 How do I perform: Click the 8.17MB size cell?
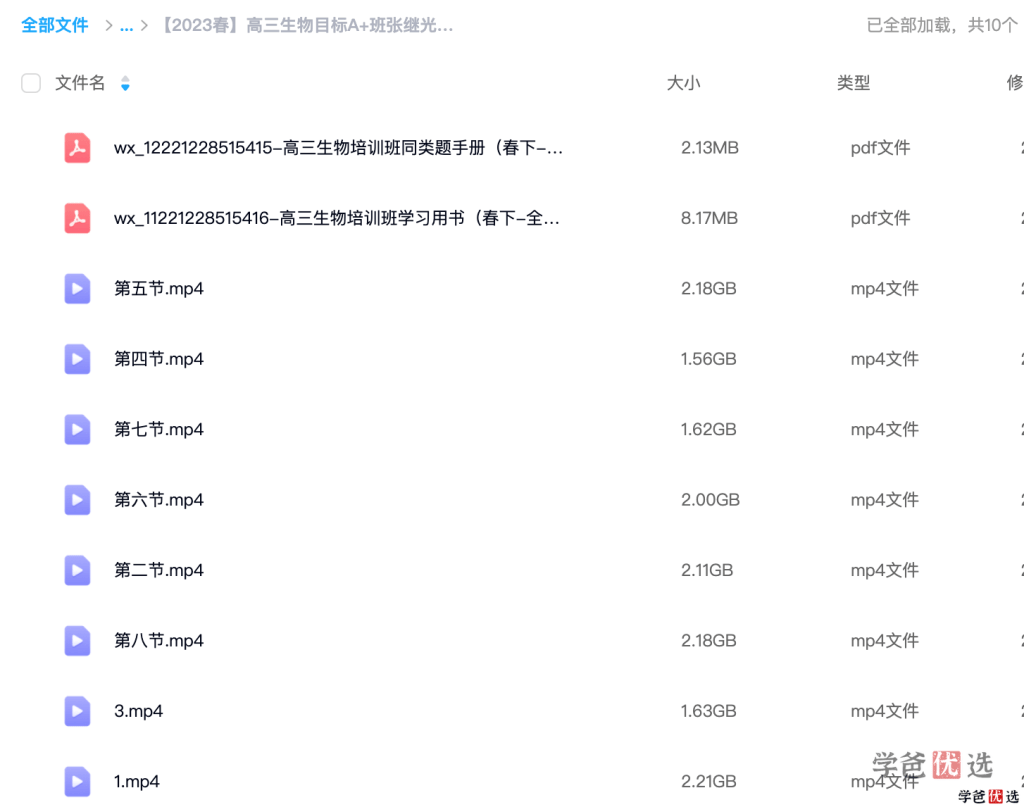(709, 218)
